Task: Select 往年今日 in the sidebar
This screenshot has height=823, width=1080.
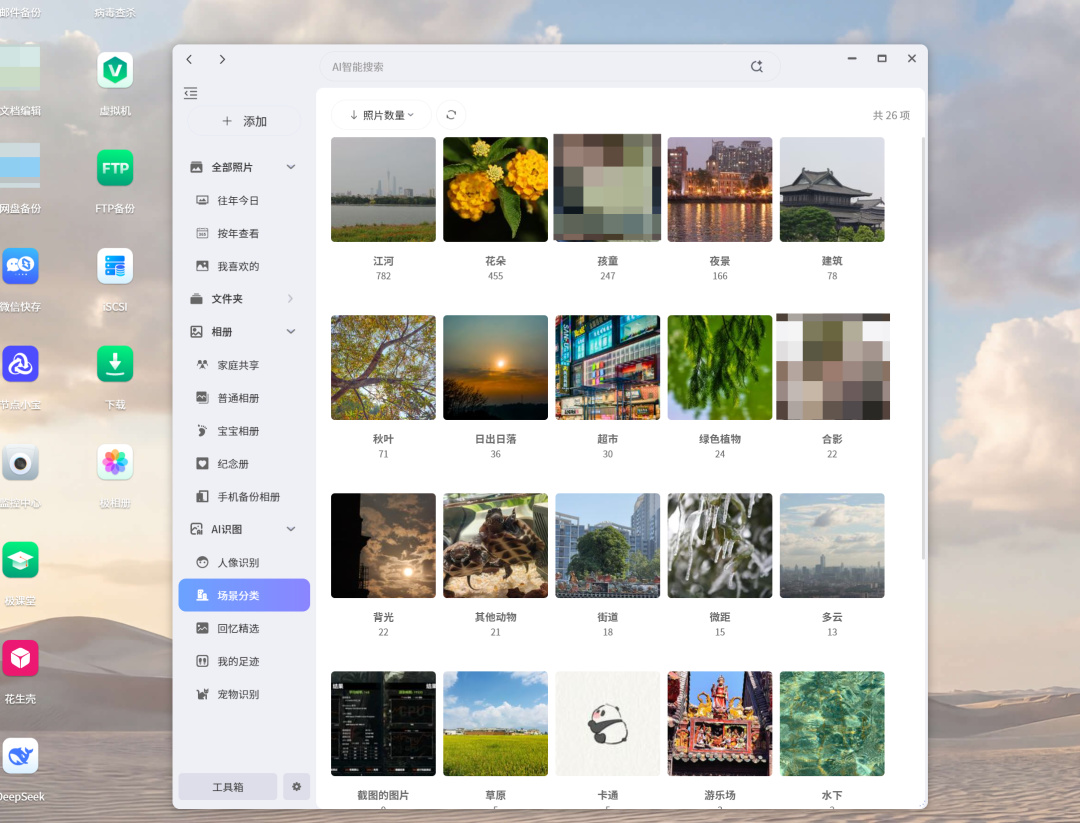Action: (x=244, y=200)
